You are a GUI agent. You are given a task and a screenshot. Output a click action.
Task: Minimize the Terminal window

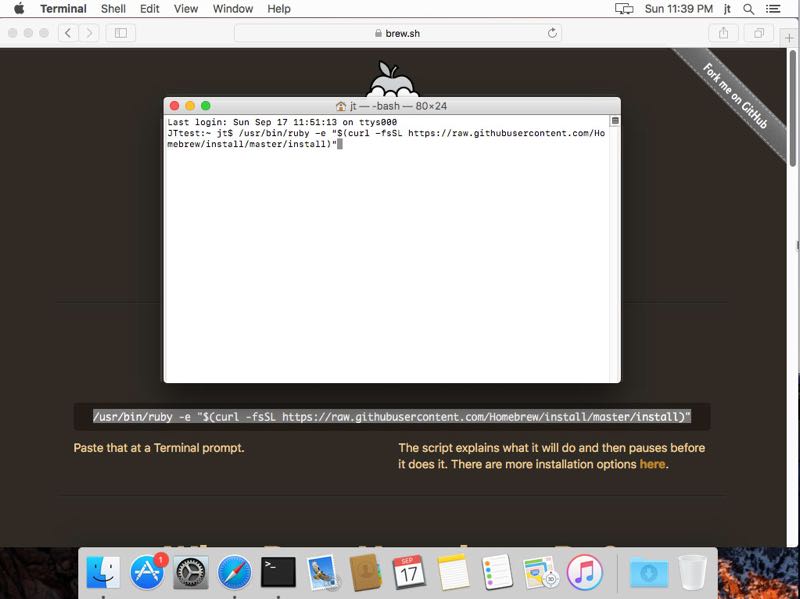pos(190,106)
